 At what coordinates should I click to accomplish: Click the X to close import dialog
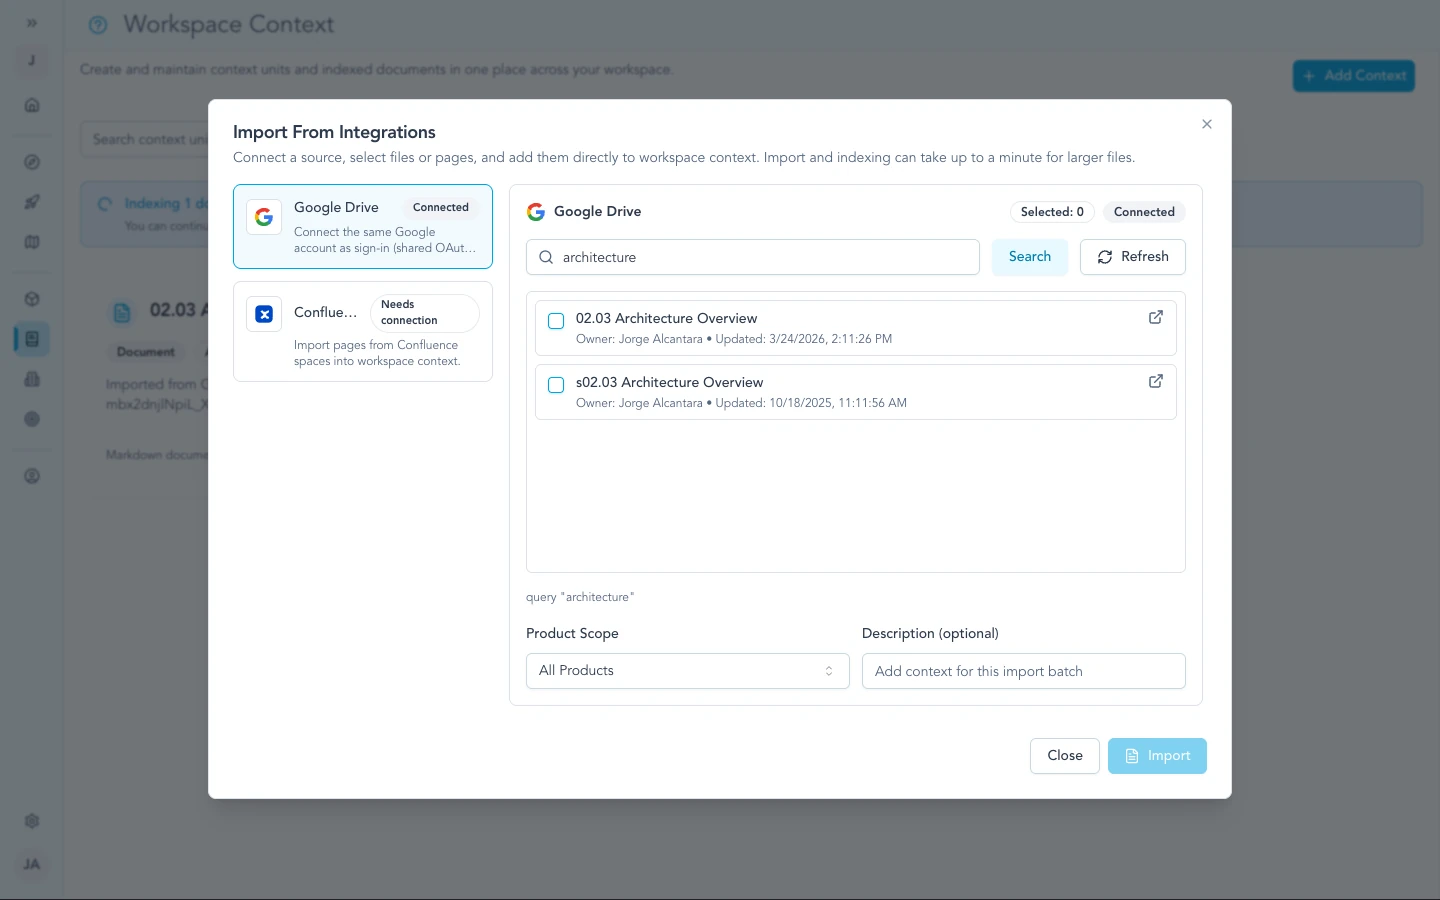[1206, 124]
